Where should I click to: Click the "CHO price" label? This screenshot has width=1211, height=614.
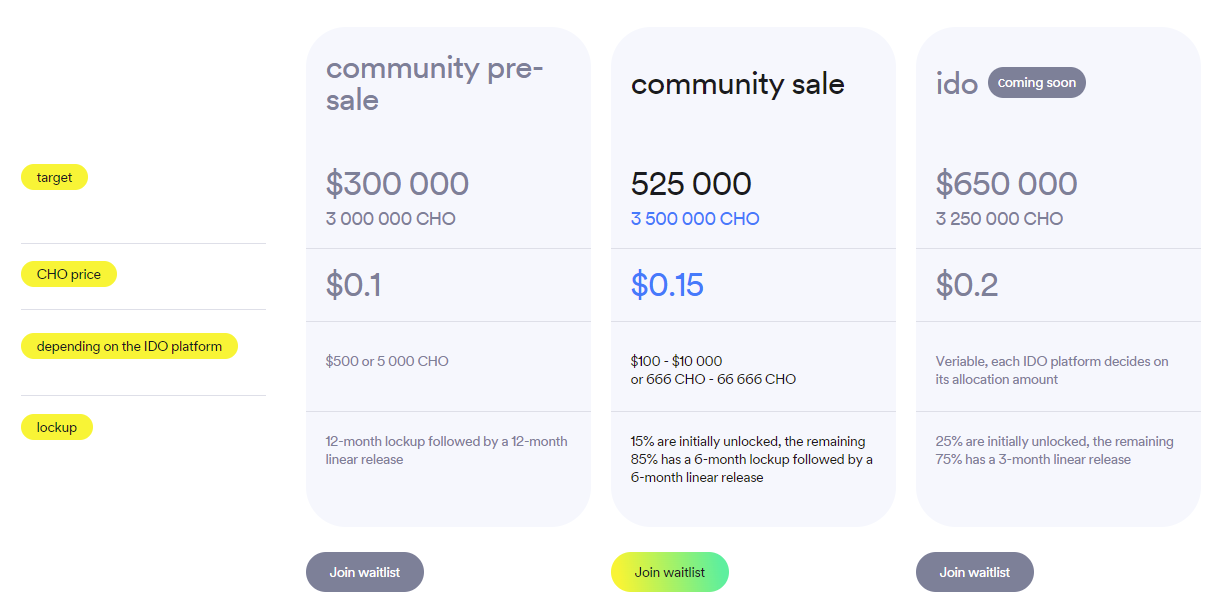(69, 274)
